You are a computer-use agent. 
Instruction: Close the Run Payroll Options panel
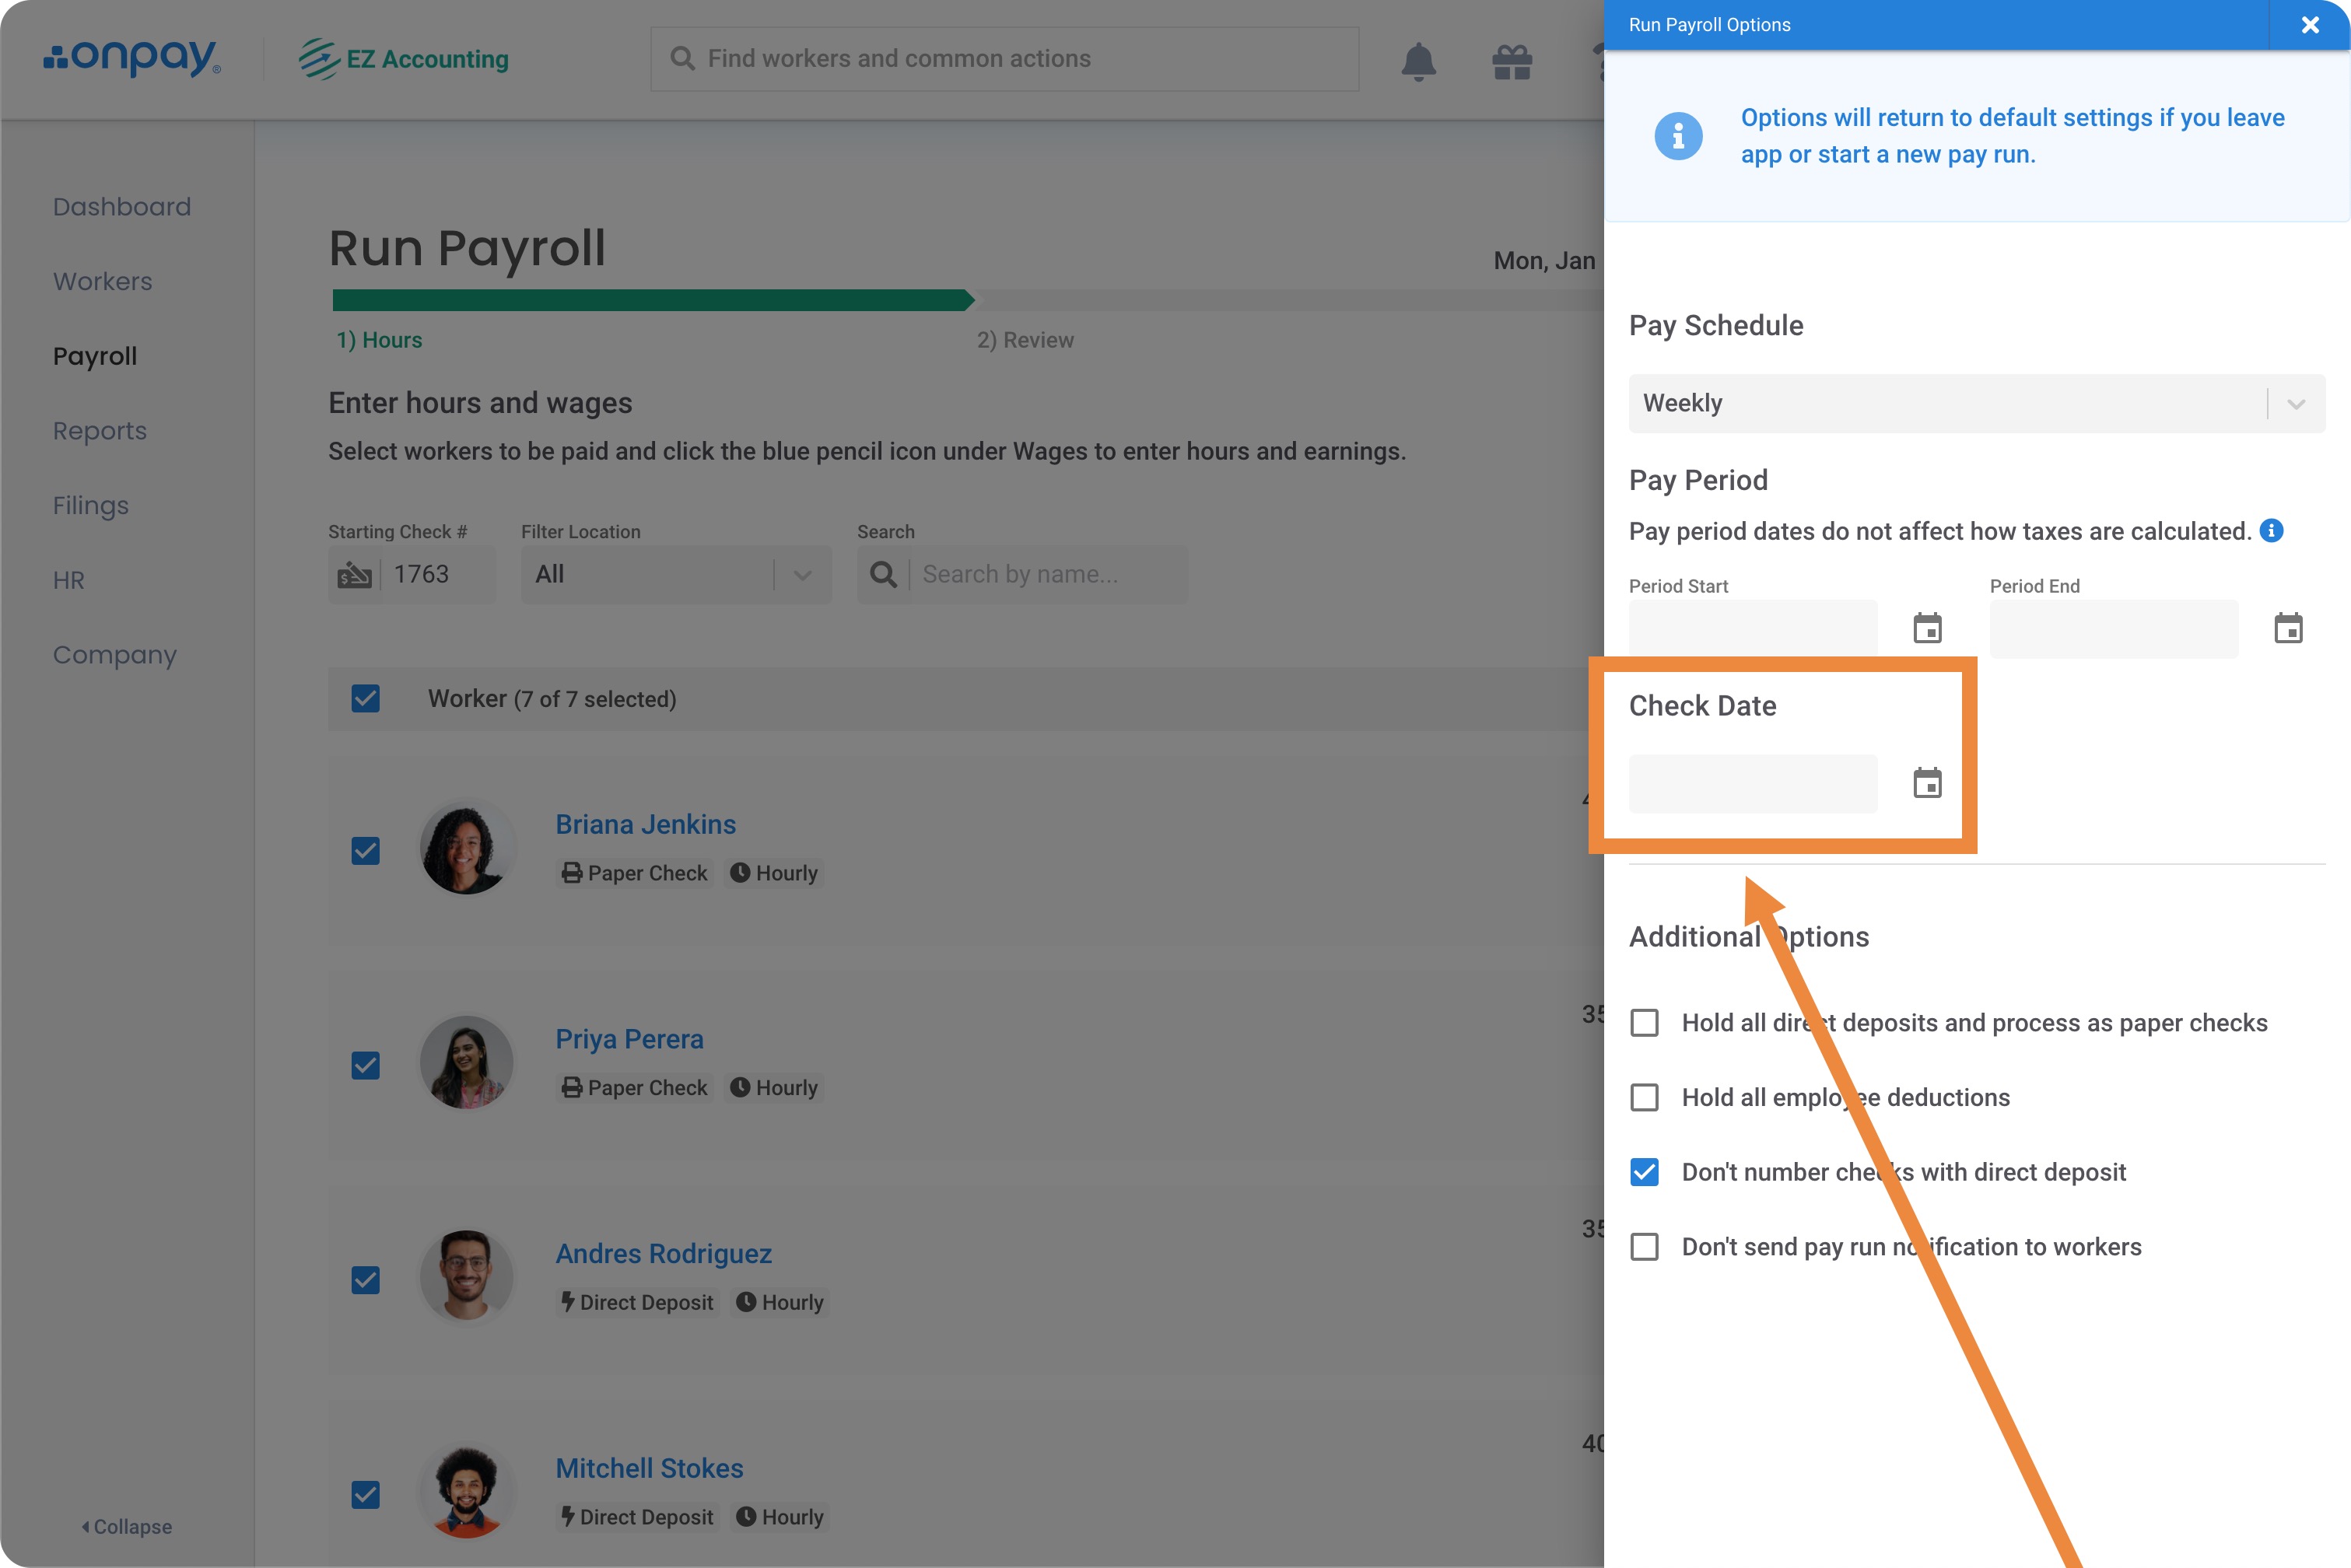pos(2309,25)
